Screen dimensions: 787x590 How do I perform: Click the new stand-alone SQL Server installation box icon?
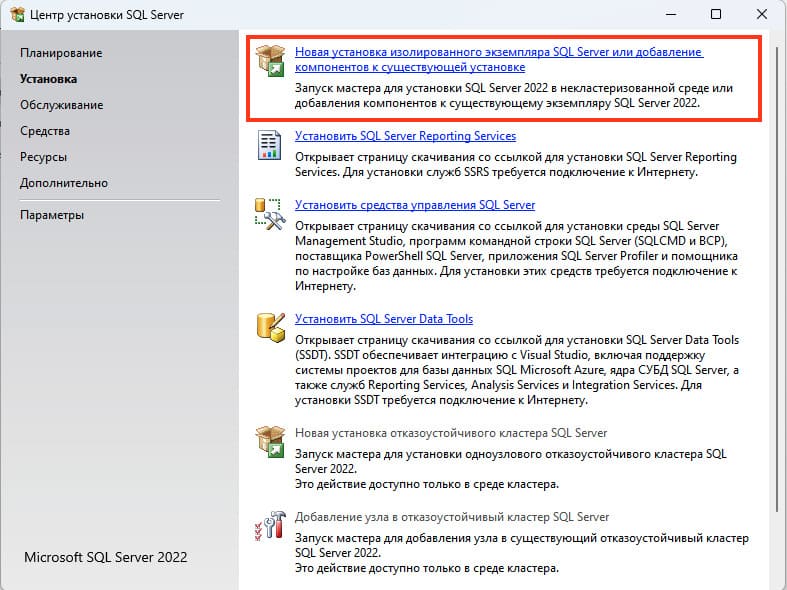coord(270,61)
